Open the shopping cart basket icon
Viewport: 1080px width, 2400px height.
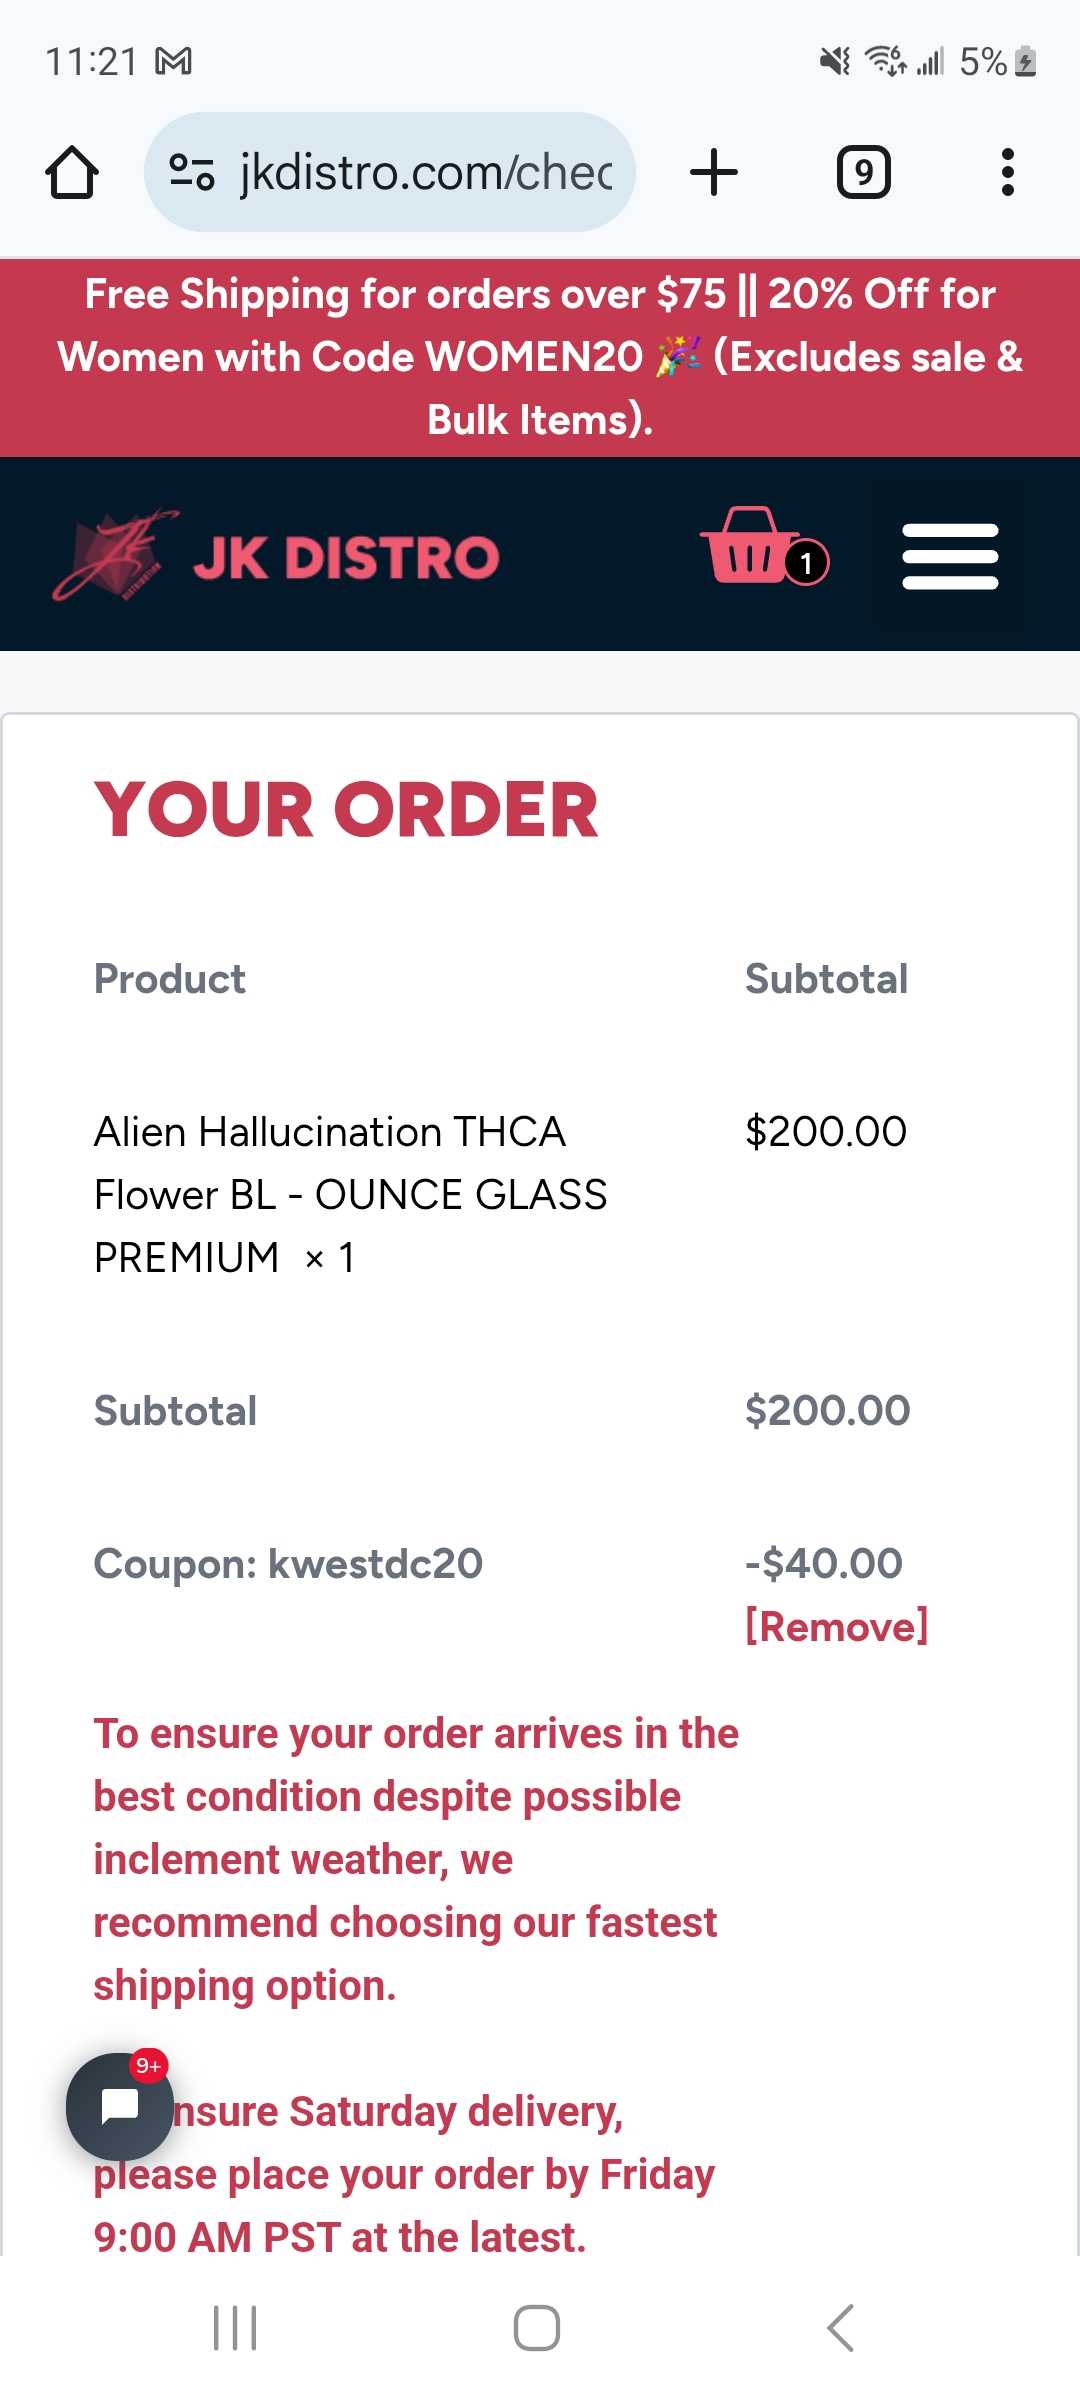click(x=749, y=546)
